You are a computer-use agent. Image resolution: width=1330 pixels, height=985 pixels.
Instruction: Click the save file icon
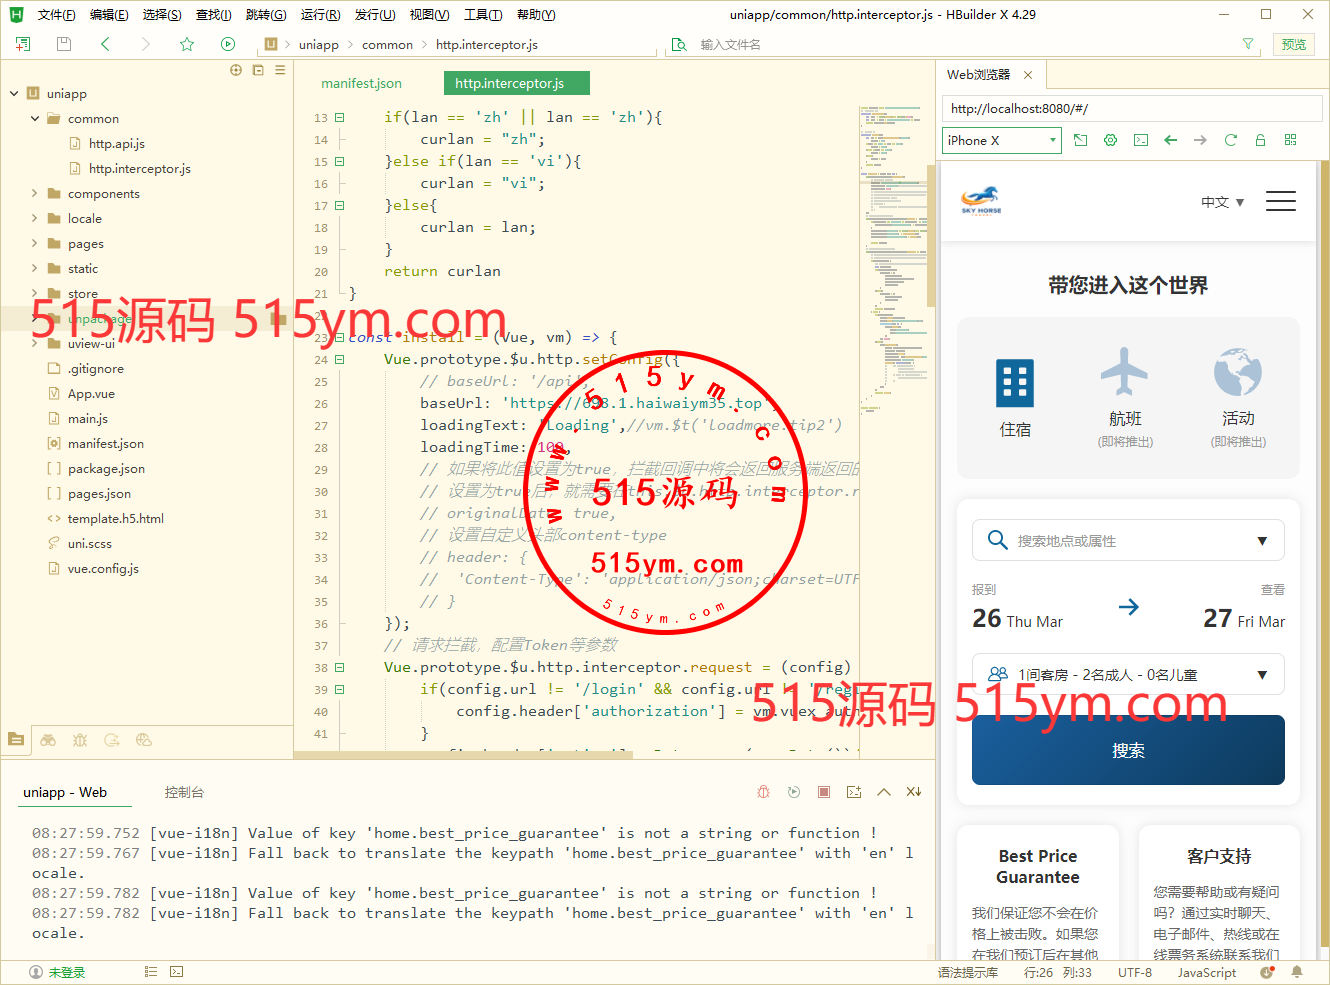click(64, 44)
